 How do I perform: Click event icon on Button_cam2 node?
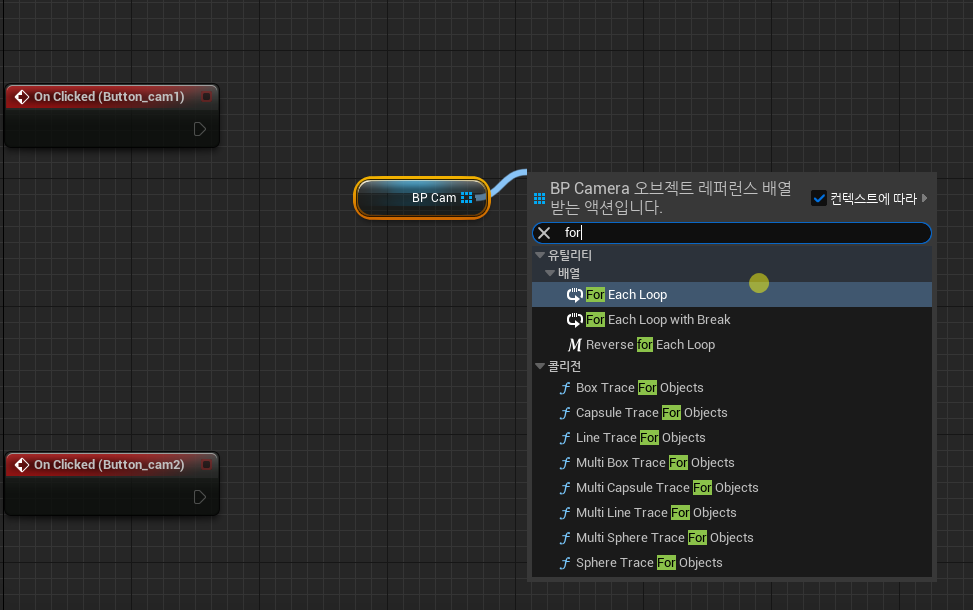coord(22,465)
